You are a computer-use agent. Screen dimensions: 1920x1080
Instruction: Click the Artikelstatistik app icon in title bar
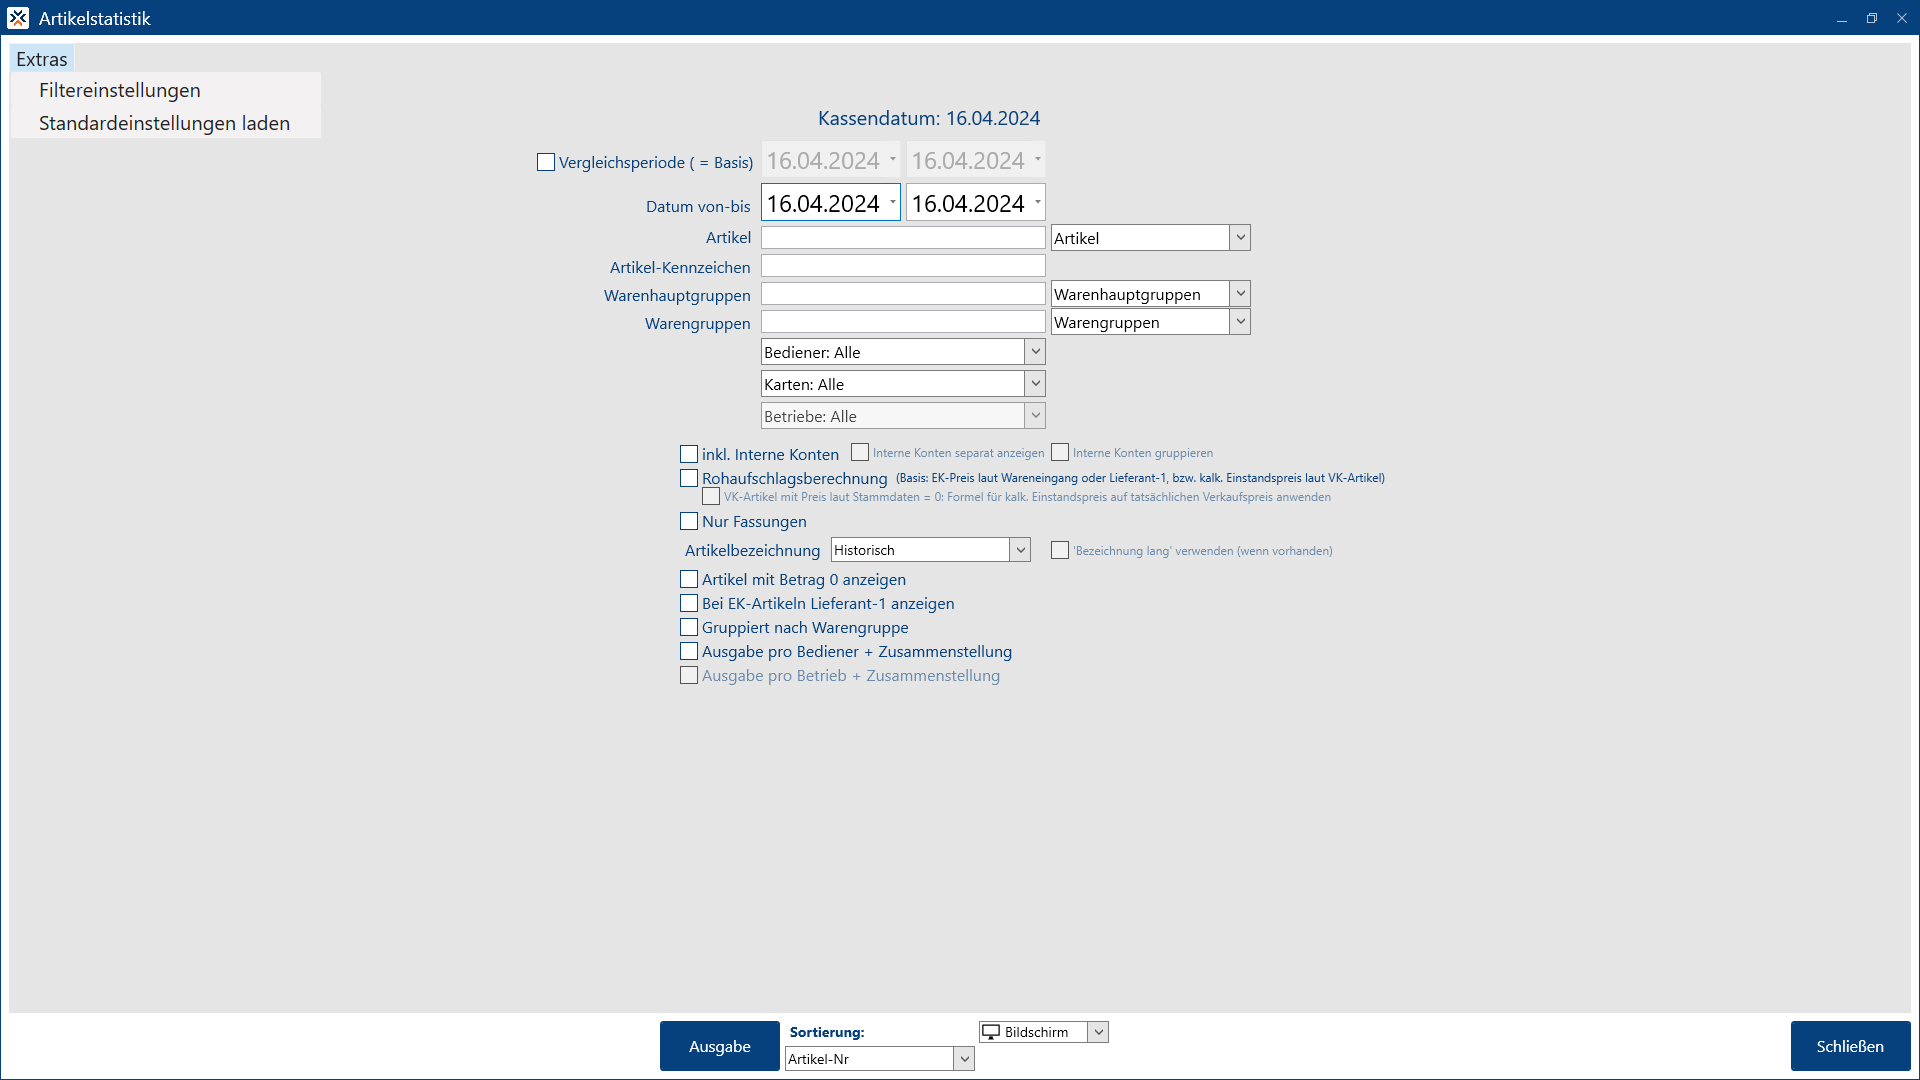18,18
